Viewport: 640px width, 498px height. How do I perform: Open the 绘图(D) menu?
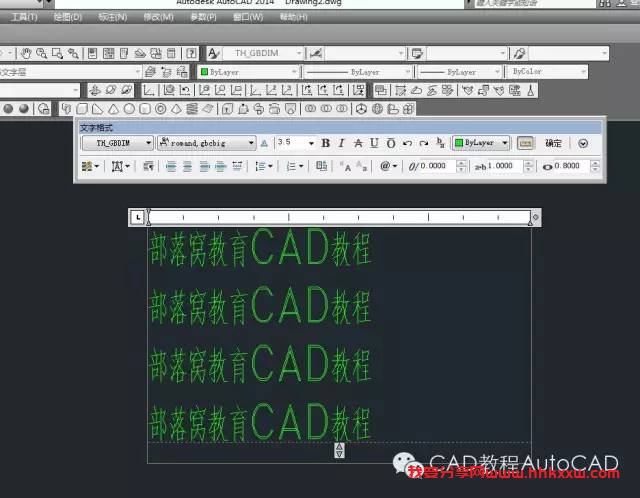coord(68,17)
